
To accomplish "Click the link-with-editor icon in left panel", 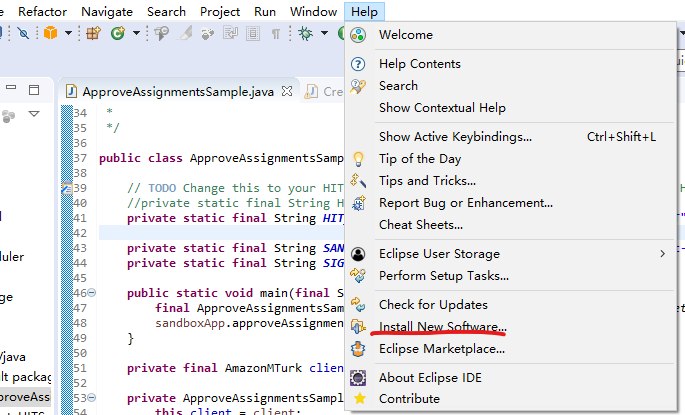I will click(8, 116).
